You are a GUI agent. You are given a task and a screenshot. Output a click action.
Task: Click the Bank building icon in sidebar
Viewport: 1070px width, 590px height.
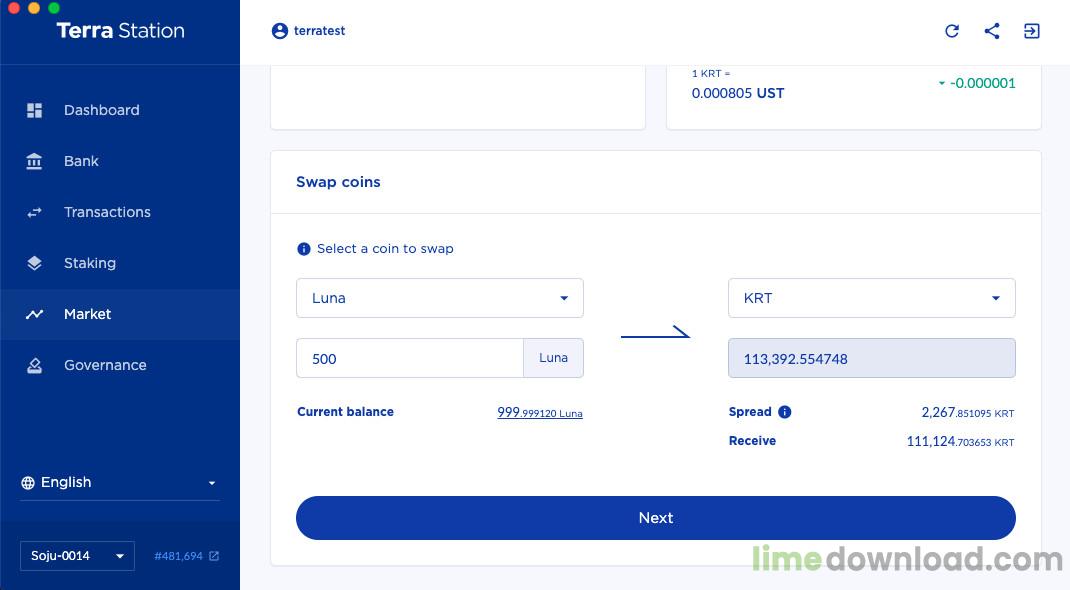[x=35, y=161]
